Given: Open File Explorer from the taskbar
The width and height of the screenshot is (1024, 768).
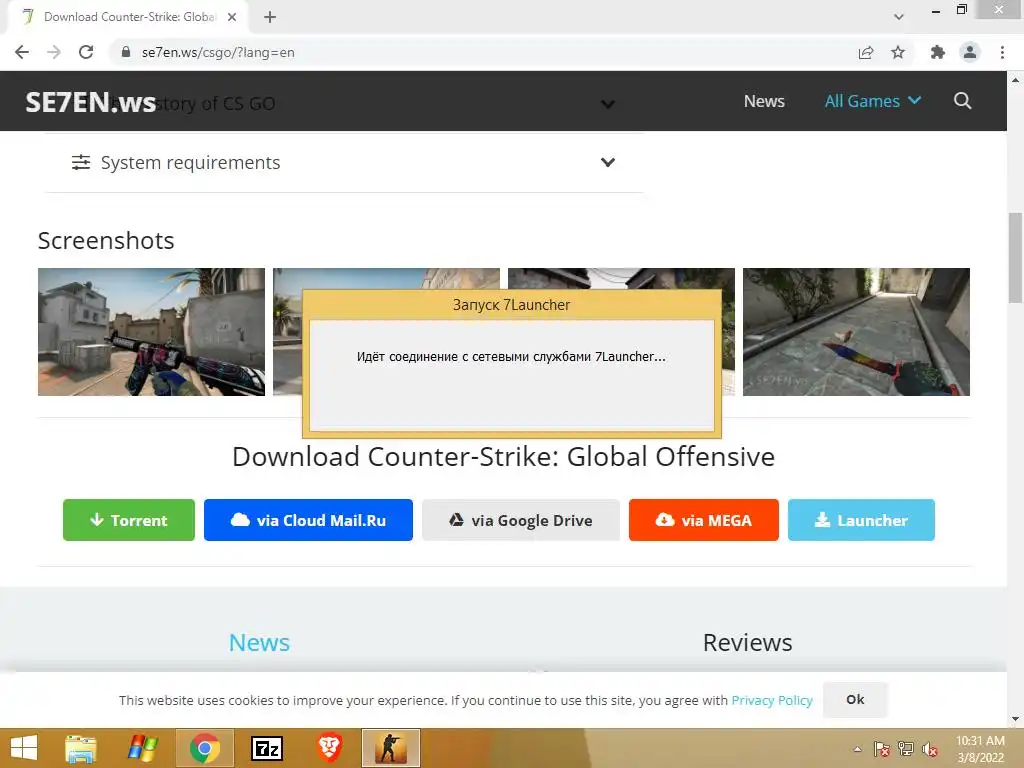Looking at the screenshot, I should (81, 748).
